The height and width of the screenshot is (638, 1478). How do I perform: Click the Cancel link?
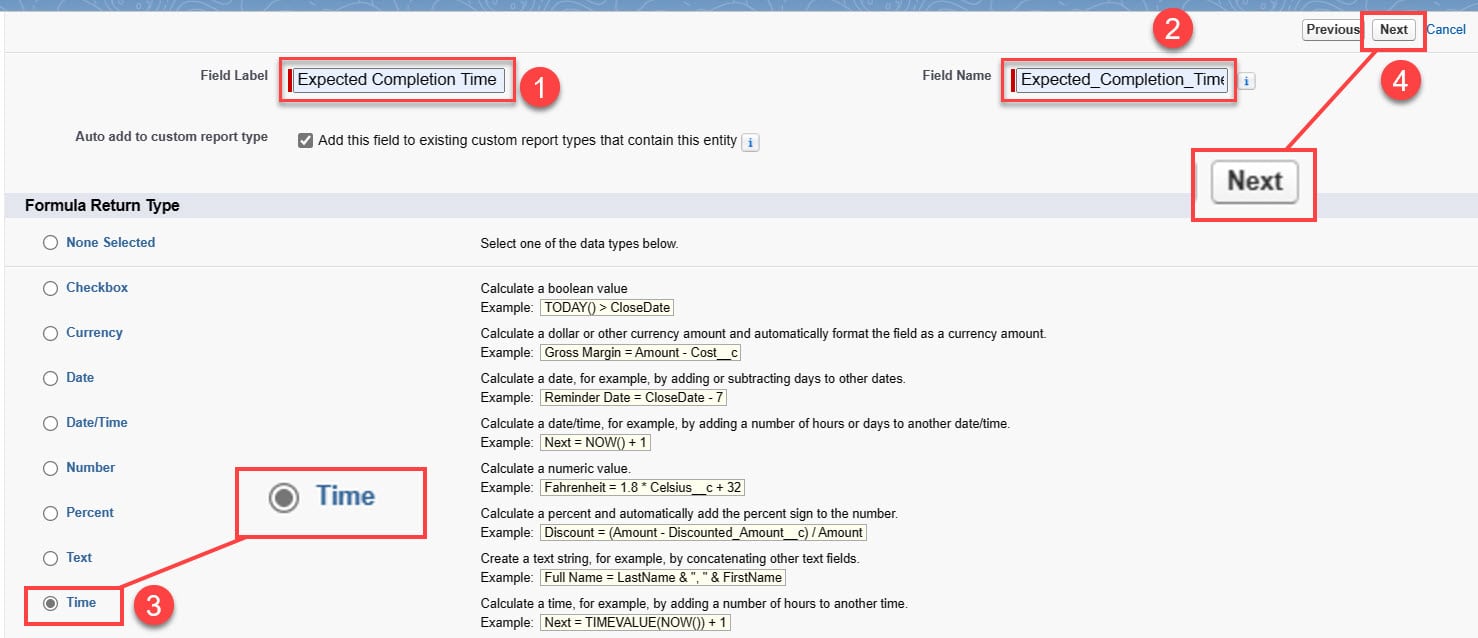1446,30
